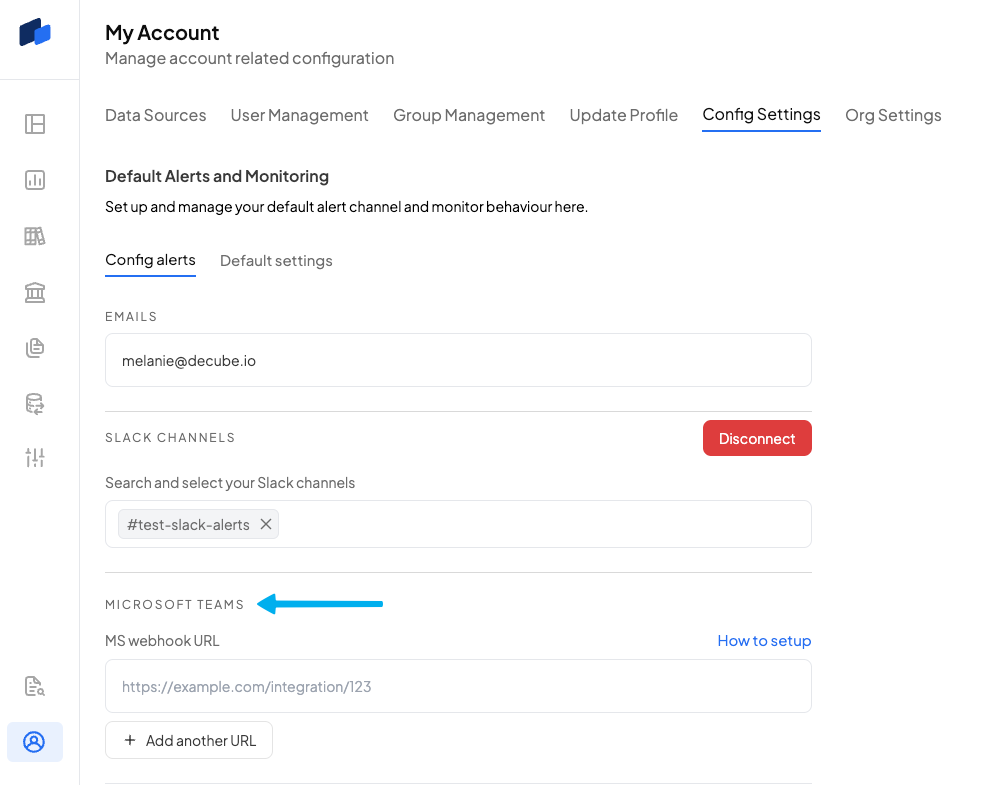Go to the Group Management tab
Screen dimensions: 1006x785
[x=469, y=115]
